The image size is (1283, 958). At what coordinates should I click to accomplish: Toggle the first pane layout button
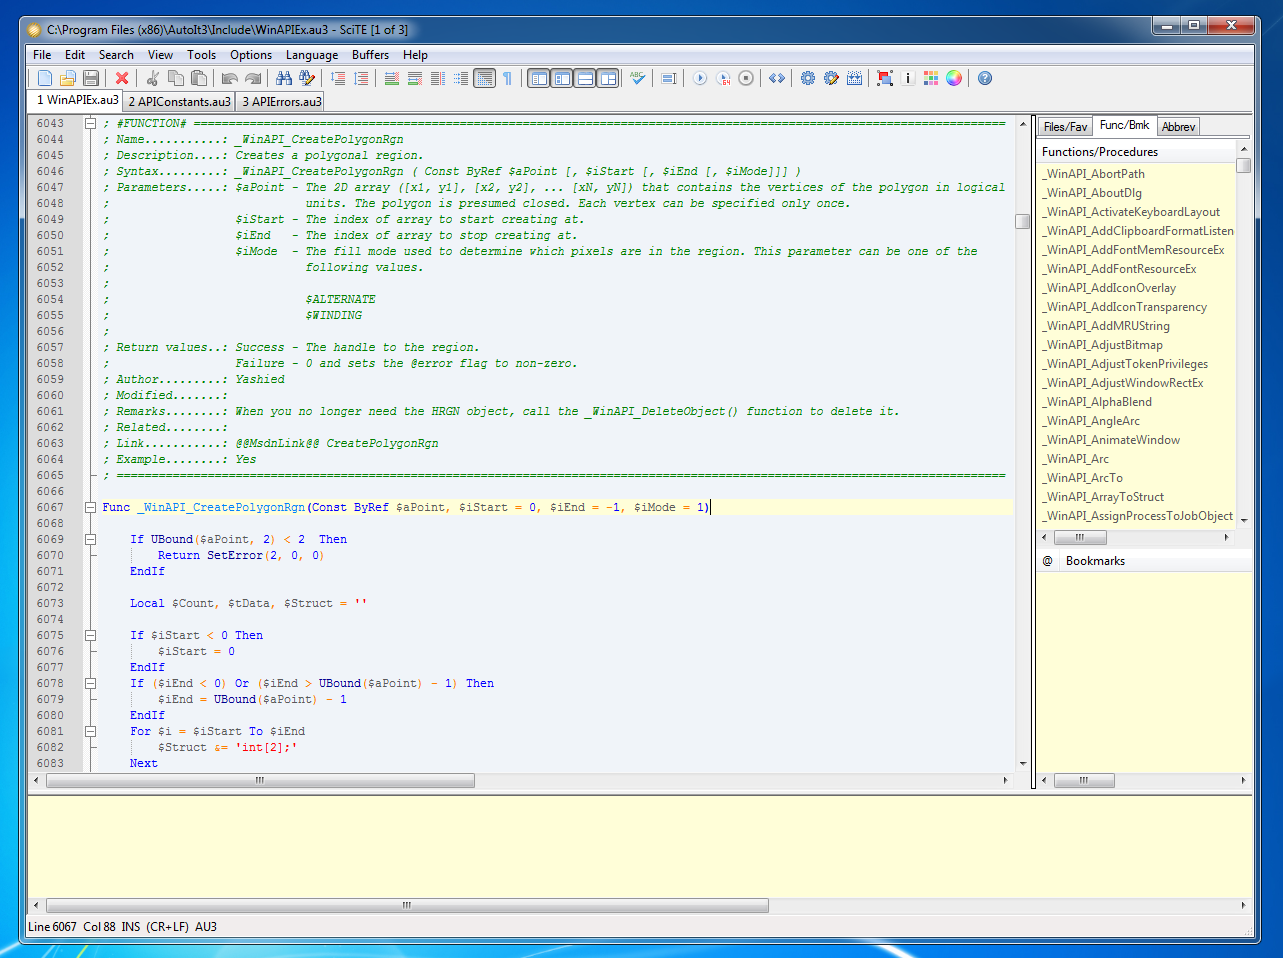tap(539, 78)
